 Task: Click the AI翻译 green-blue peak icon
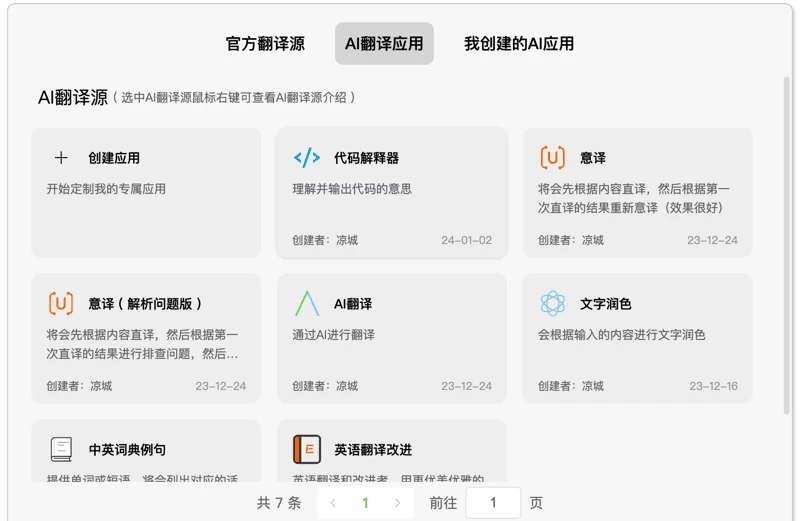tap(307, 304)
